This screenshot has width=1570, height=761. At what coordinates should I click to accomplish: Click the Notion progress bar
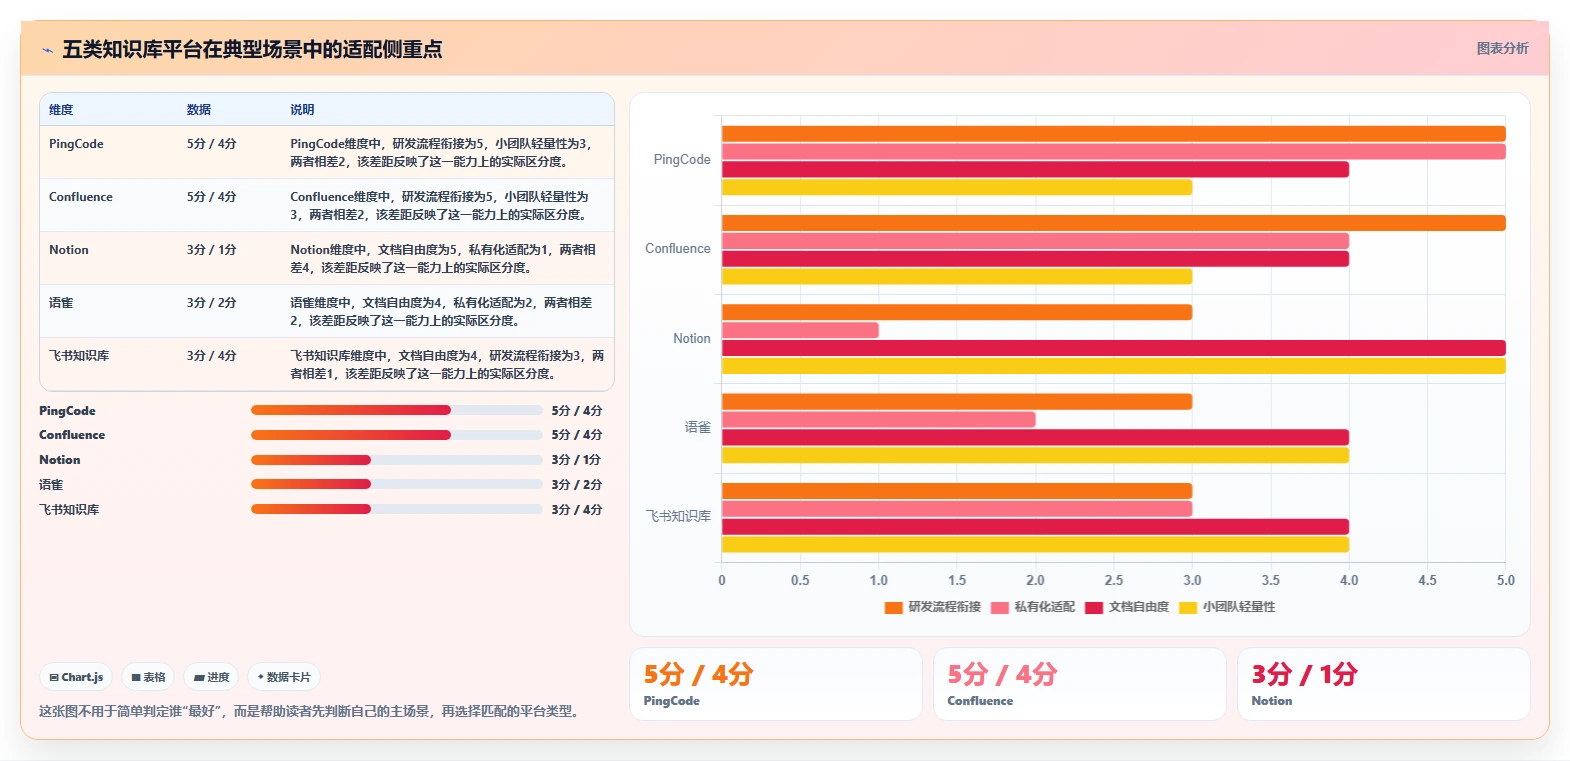[x=396, y=460]
